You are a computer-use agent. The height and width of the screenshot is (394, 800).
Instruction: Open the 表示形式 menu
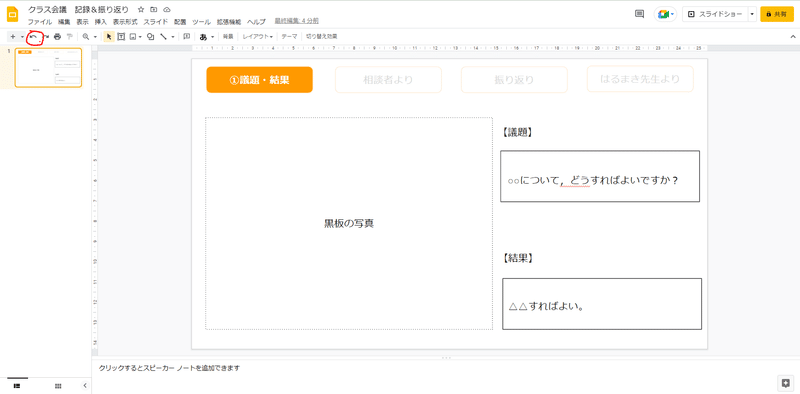click(x=125, y=22)
